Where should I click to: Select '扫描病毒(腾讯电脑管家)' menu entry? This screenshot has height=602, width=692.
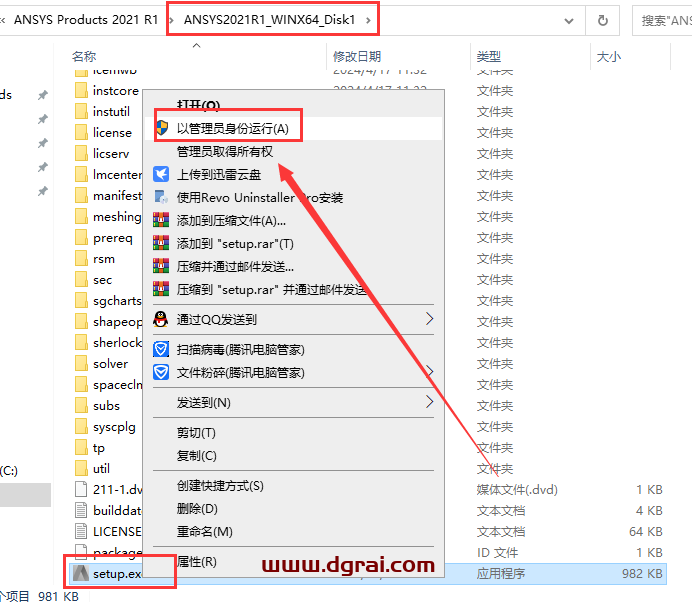click(x=293, y=350)
